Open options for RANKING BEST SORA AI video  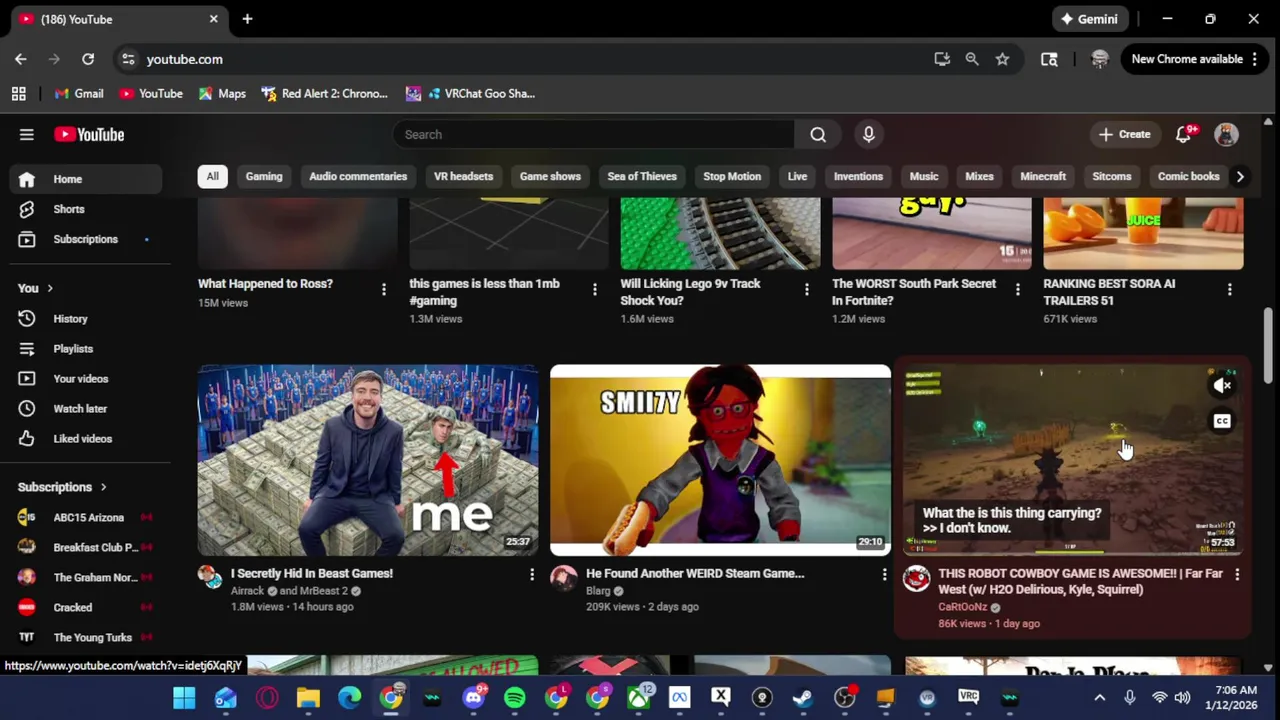pyautogui.click(x=1229, y=289)
